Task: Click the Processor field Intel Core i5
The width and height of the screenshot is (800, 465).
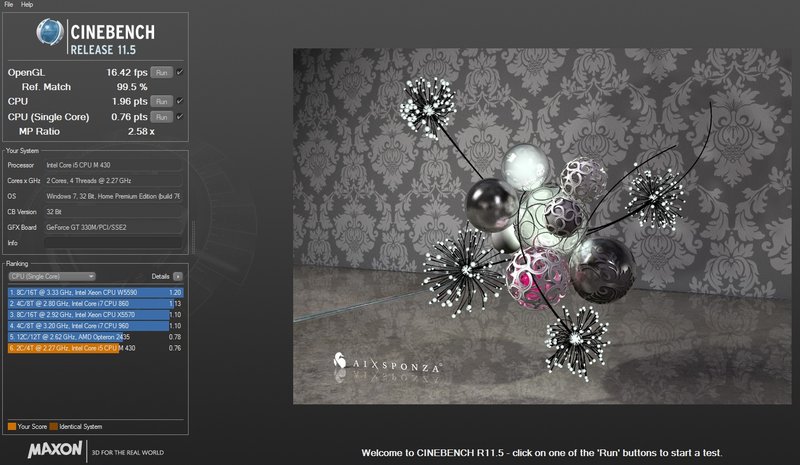Action: 113,165
